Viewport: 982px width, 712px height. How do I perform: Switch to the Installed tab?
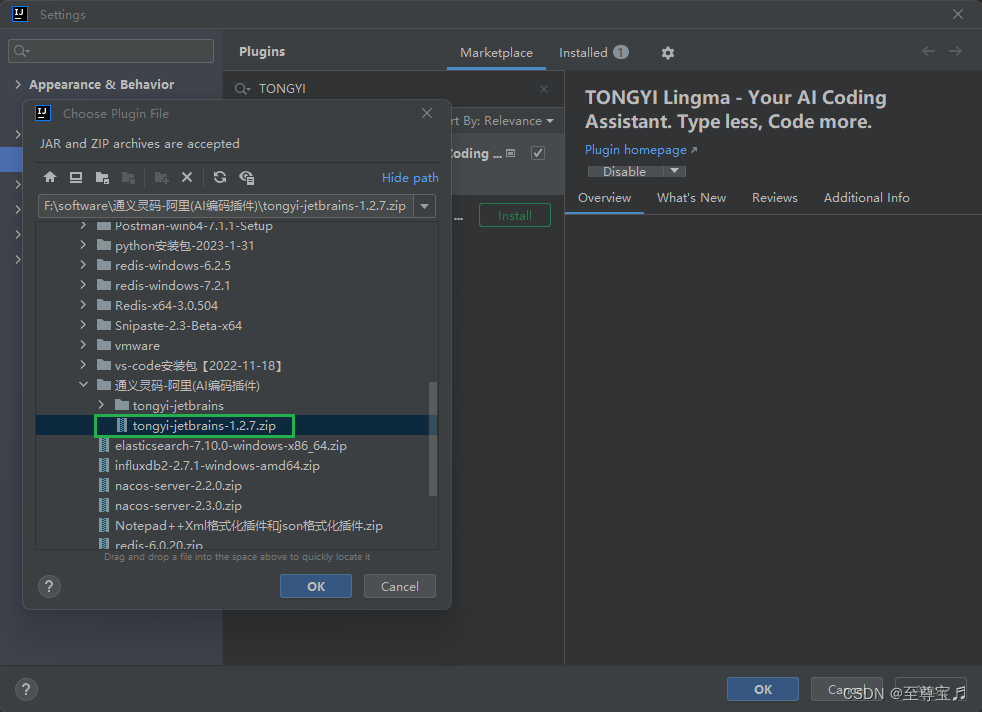[x=594, y=53]
